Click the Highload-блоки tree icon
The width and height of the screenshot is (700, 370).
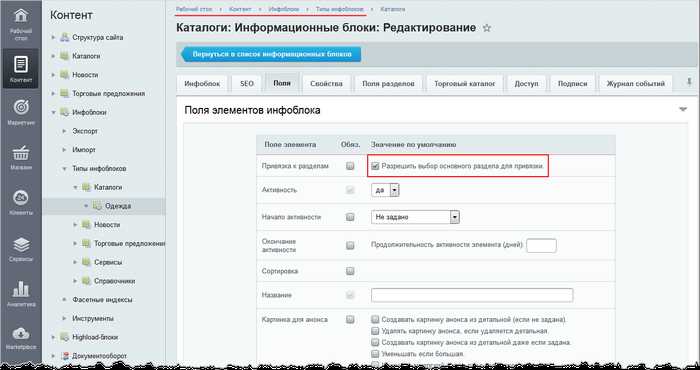pyautogui.click(x=65, y=337)
